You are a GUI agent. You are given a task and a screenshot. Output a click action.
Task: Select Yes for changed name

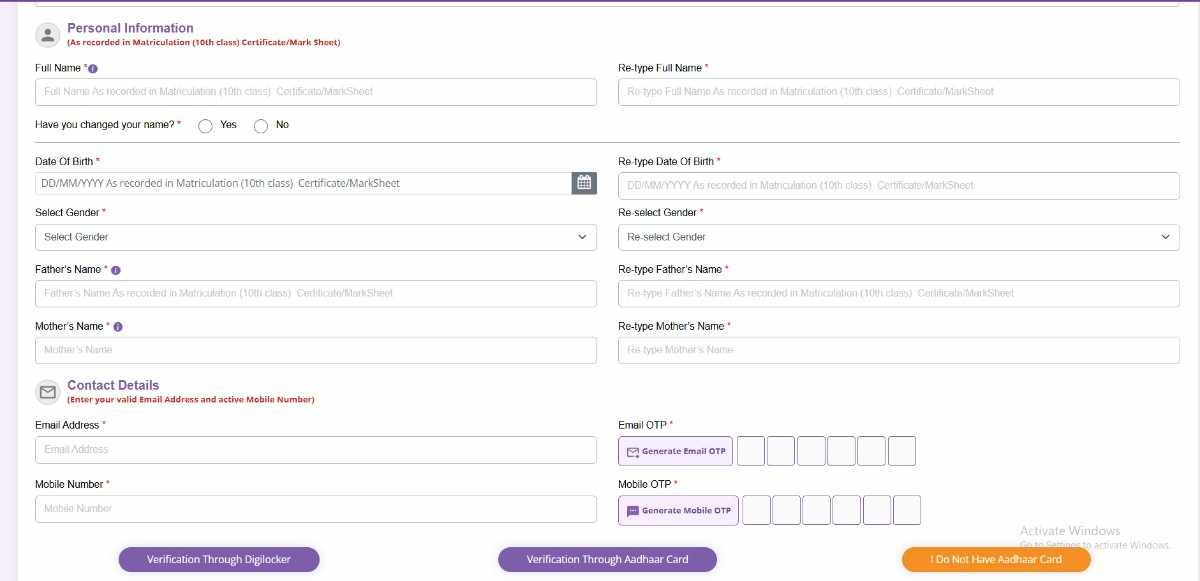206,126
